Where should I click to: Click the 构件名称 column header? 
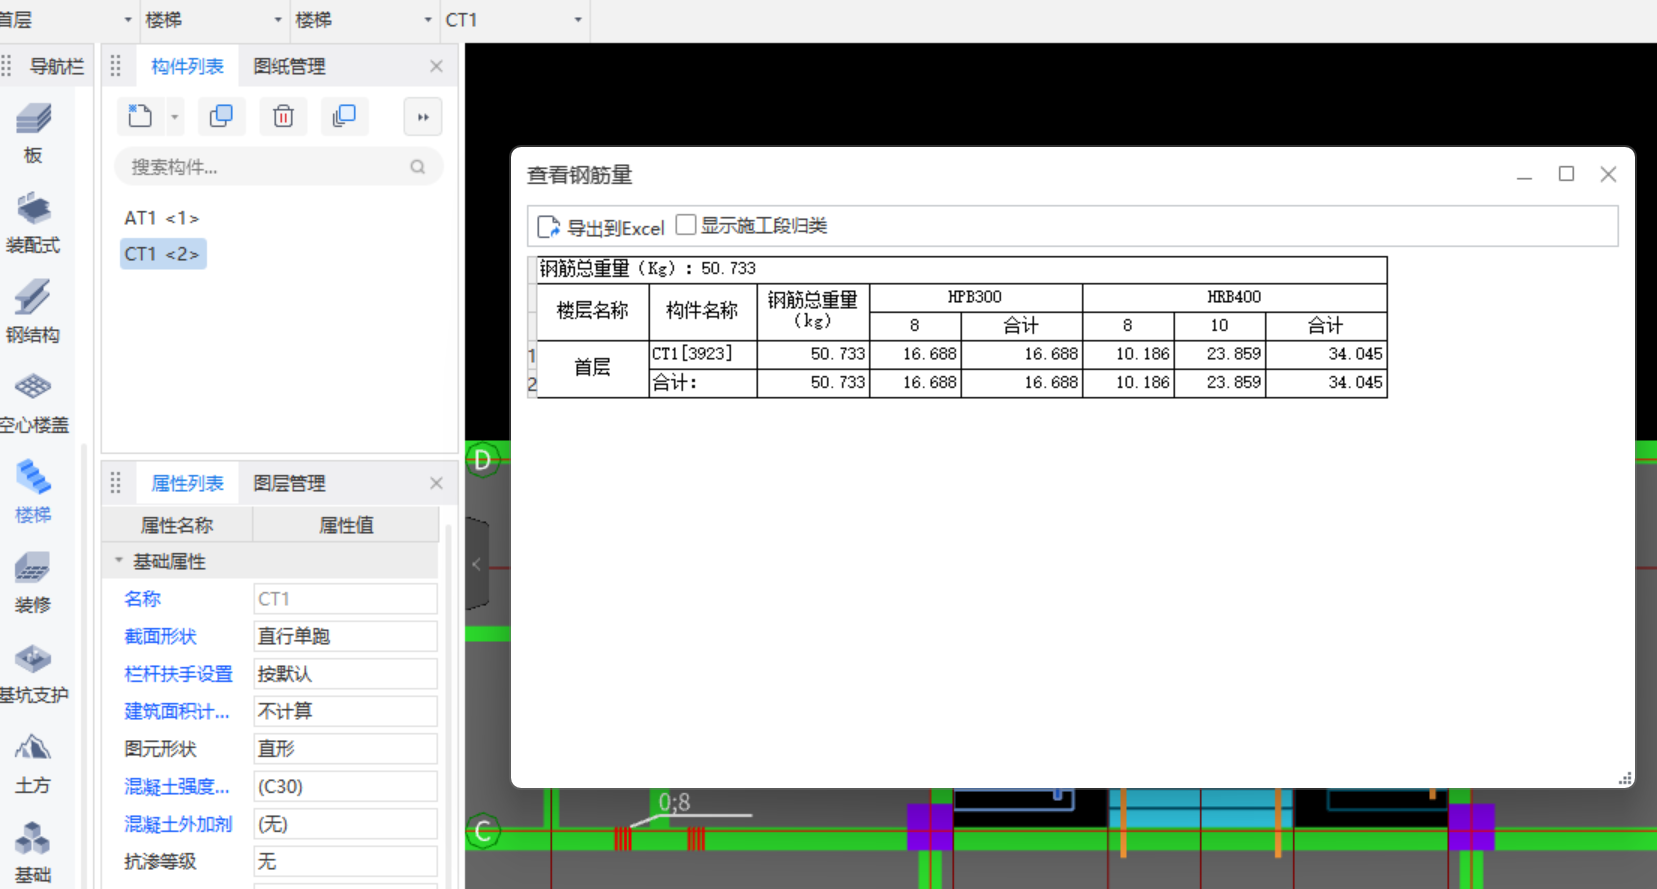[x=703, y=311]
